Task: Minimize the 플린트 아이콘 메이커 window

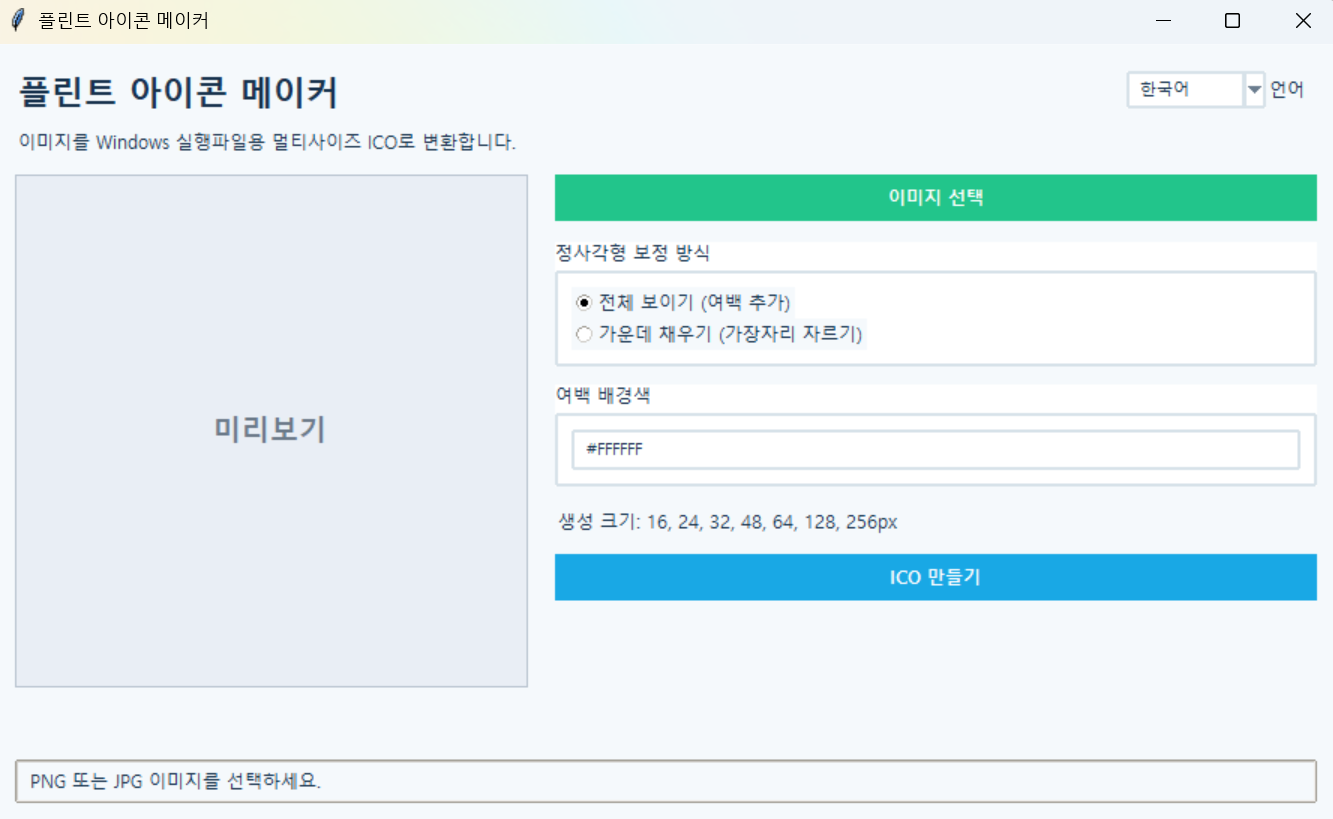Action: point(1163,21)
